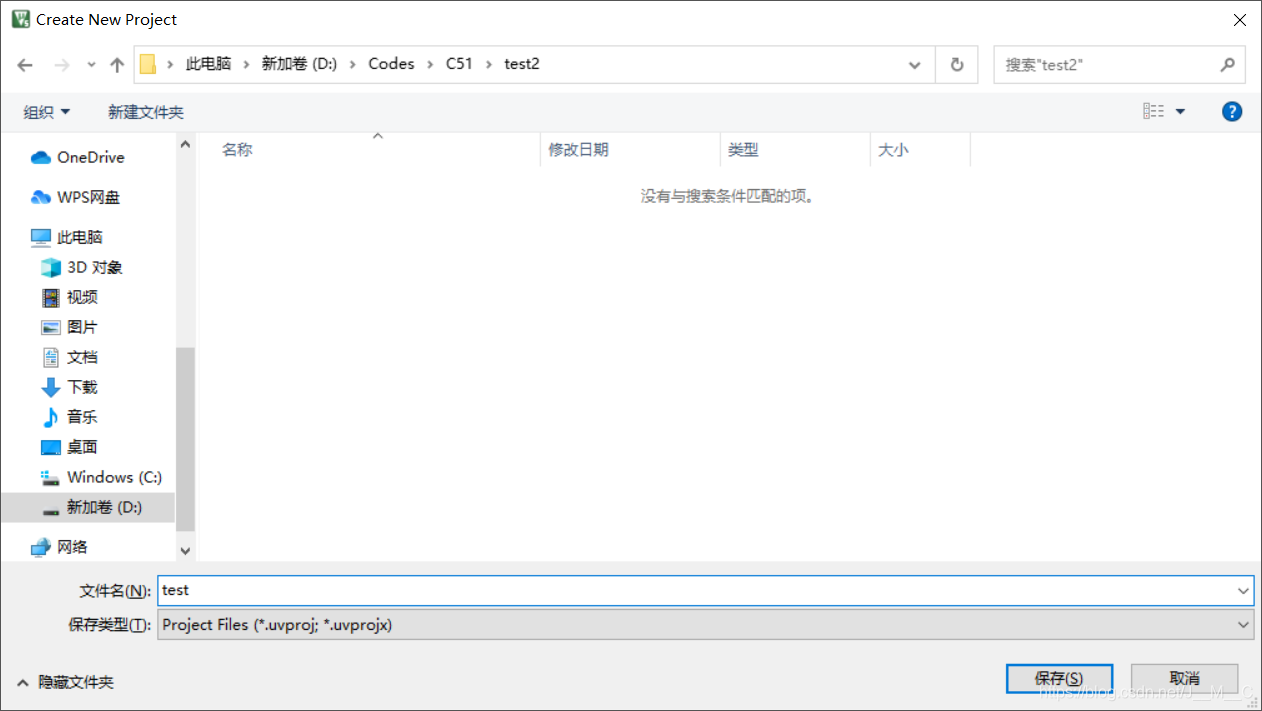Expand chevron after Codes in path
Viewport: 1262px width, 711px height.
430,64
